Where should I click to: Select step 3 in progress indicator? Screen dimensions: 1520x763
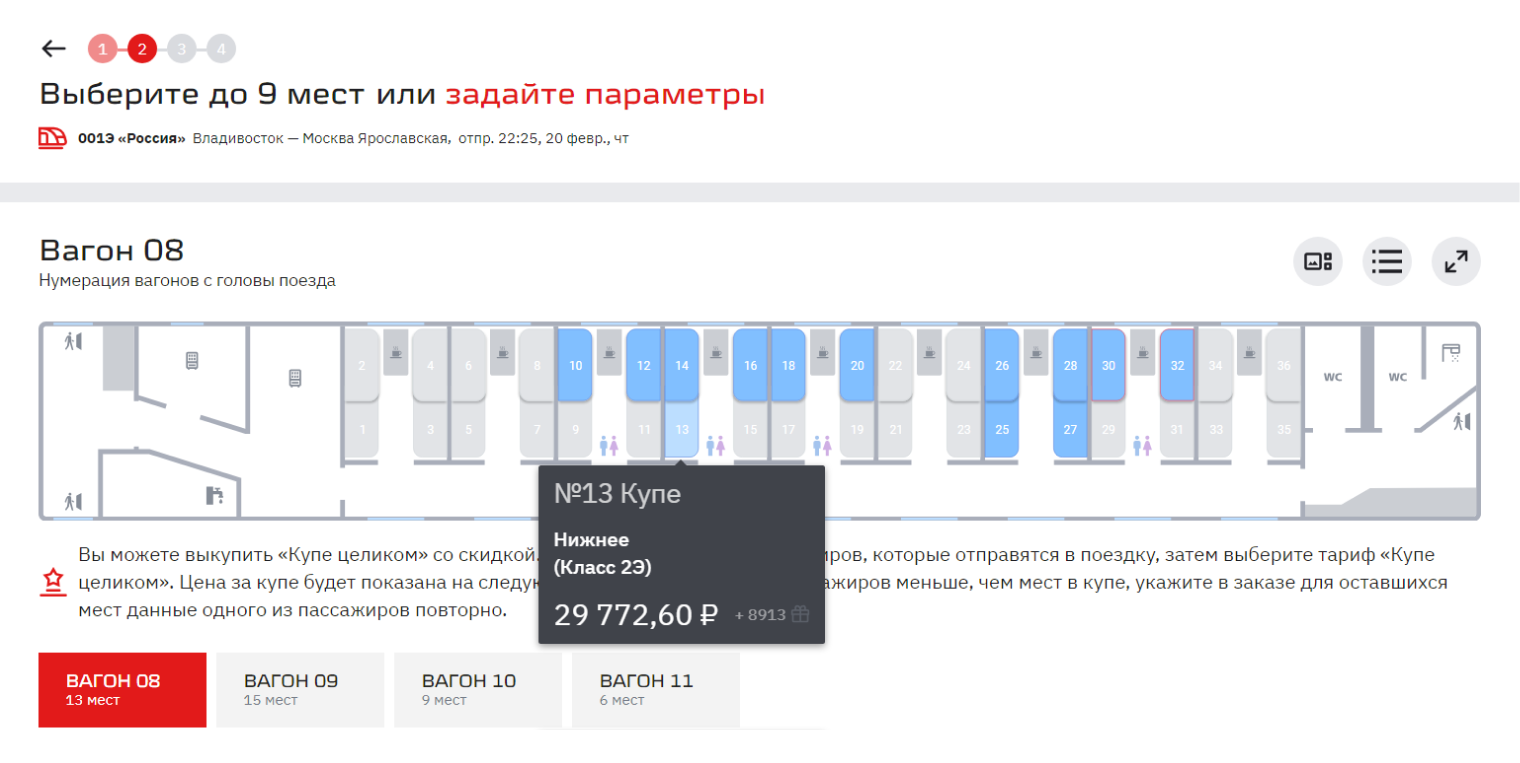[181, 48]
